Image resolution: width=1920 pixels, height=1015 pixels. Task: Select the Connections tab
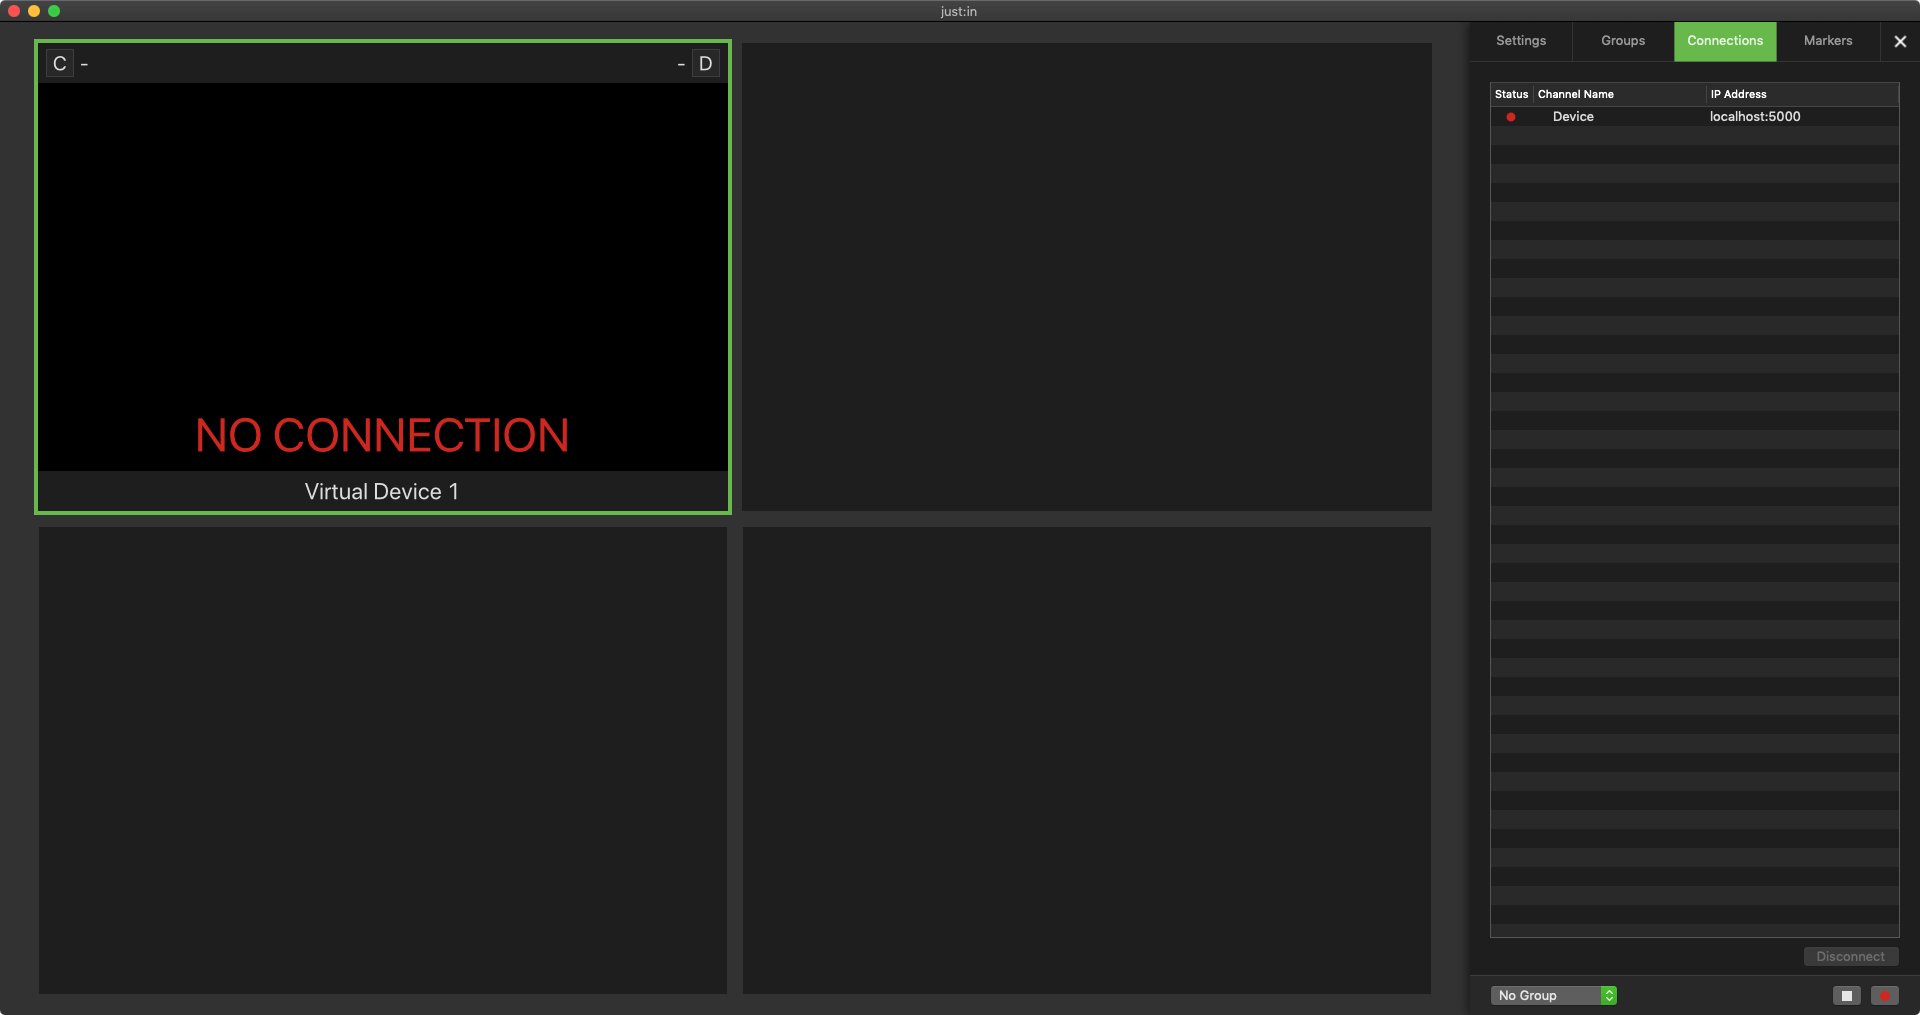click(x=1725, y=41)
